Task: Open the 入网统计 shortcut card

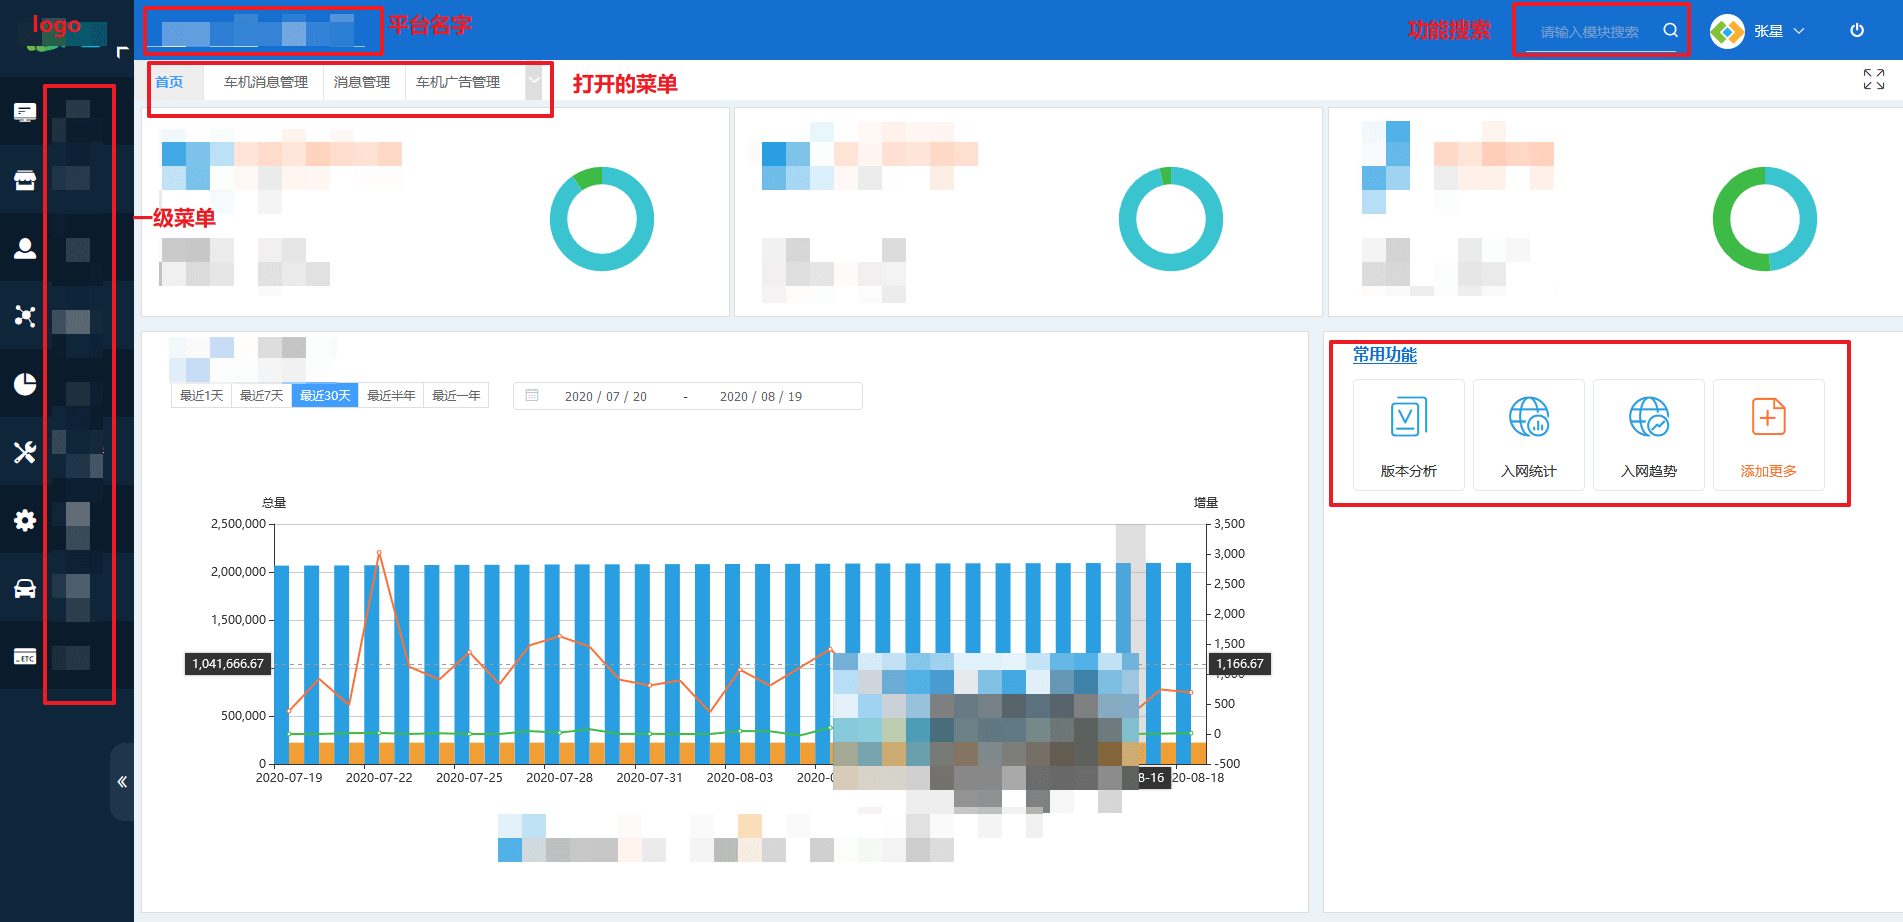Action: pos(1529,435)
